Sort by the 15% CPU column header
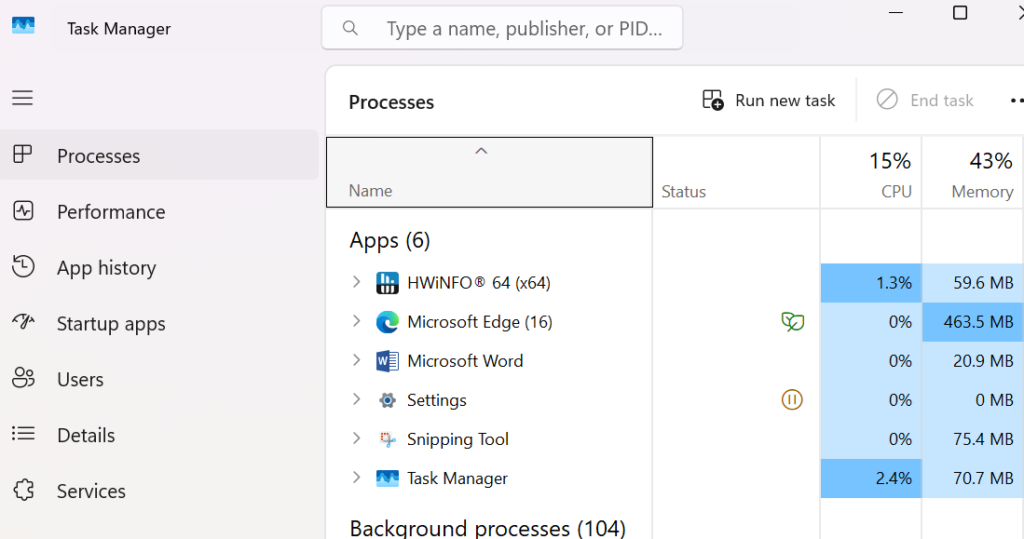 click(871, 172)
